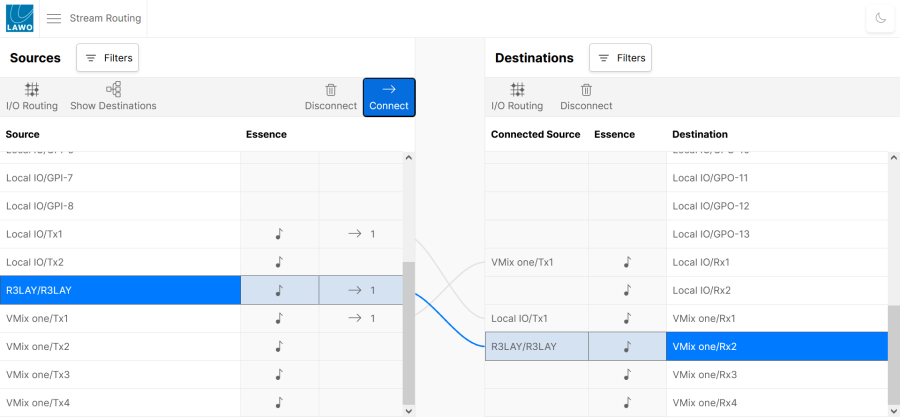
Task: Open Destinations Filters dropdown
Action: click(x=620, y=58)
